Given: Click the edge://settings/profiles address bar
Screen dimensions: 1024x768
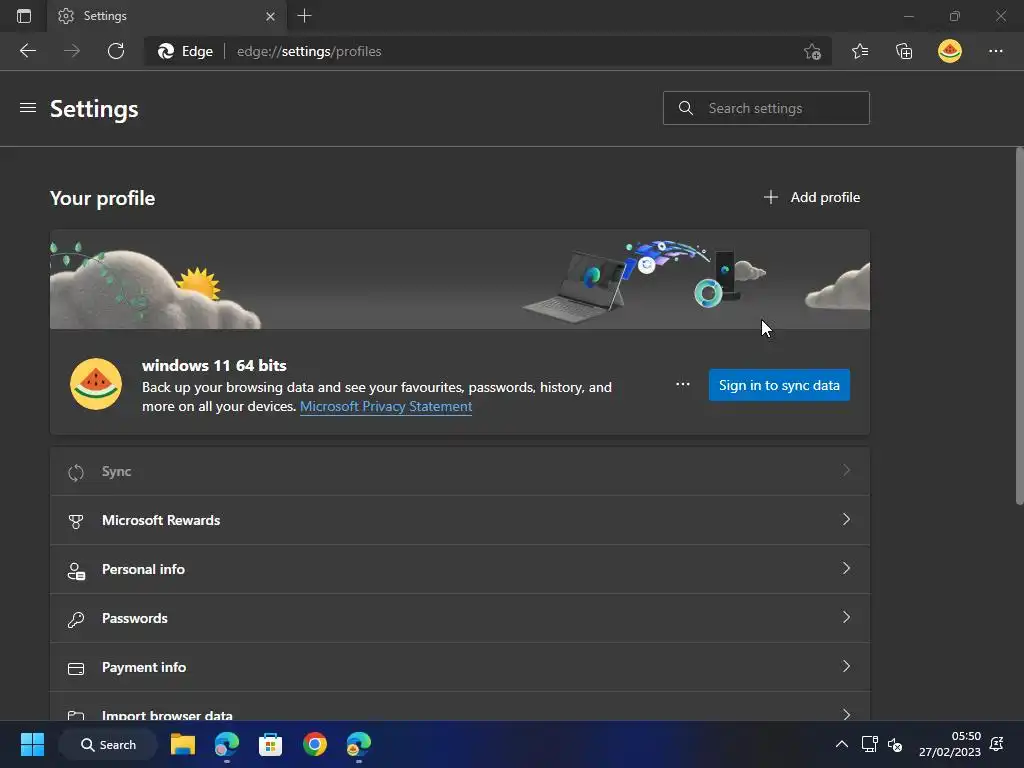Looking at the screenshot, I should (488, 51).
